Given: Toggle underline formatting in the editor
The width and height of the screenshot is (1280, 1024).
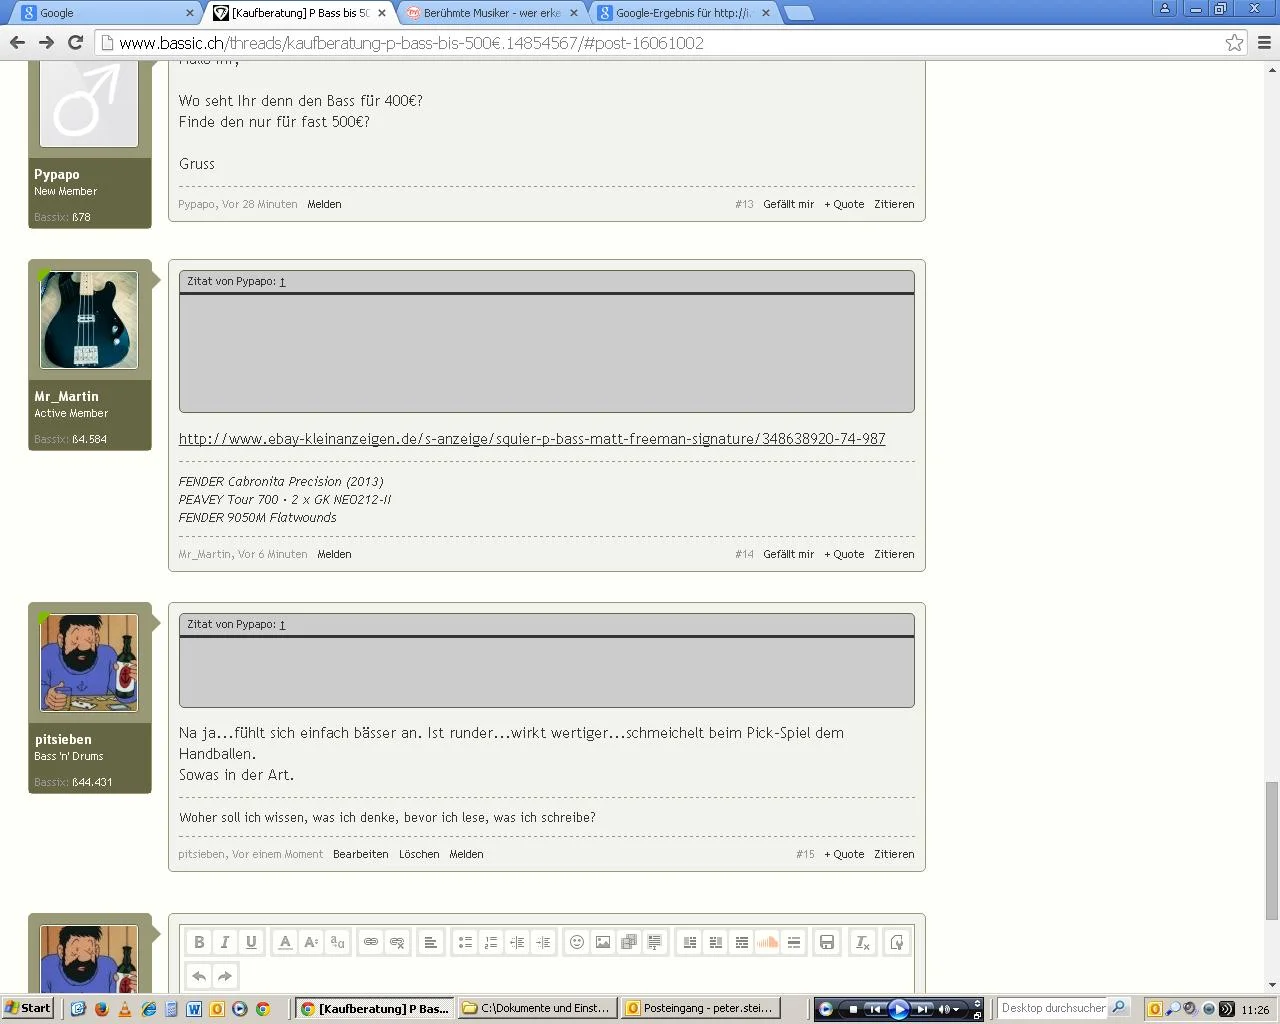Looking at the screenshot, I should coord(251,942).
